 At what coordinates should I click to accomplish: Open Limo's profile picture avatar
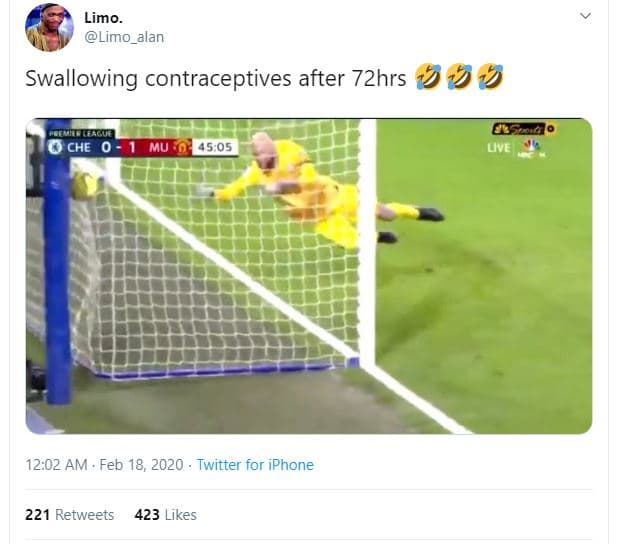tap(49, 27)
